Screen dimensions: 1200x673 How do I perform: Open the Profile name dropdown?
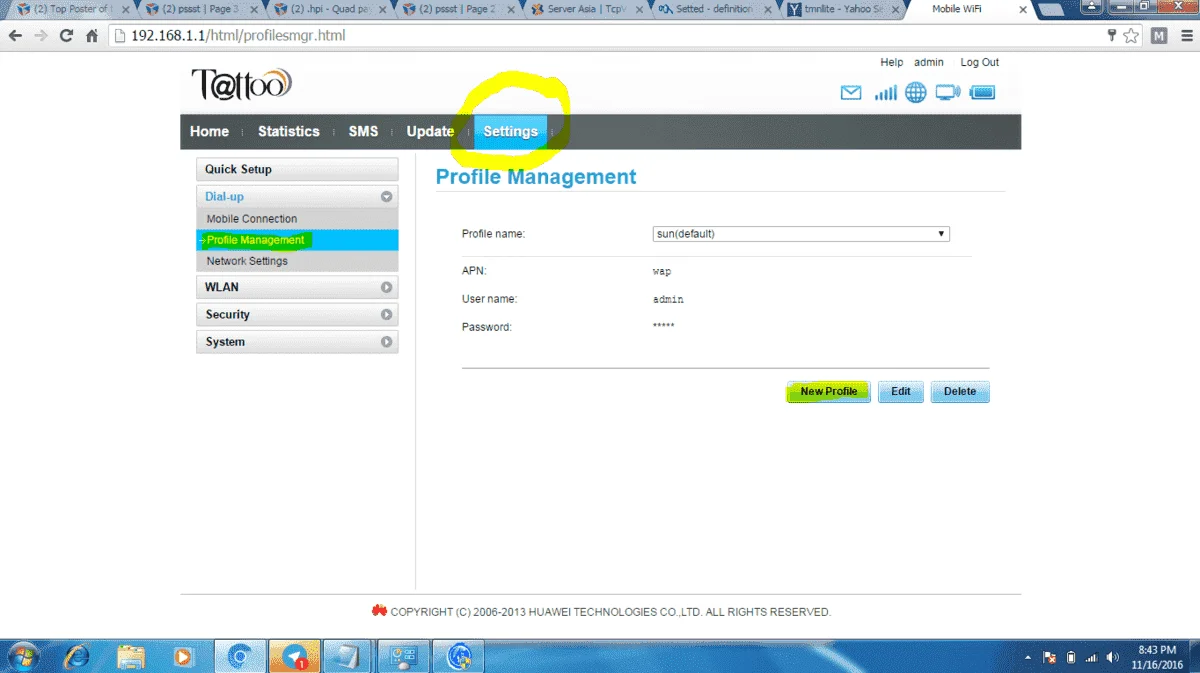tap(800, 234)
